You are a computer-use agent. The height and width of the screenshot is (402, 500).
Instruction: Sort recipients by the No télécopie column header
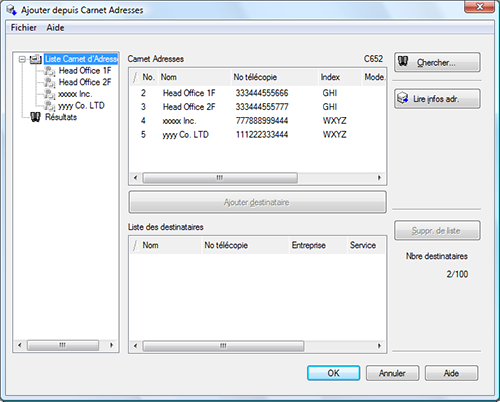point(245,245)
